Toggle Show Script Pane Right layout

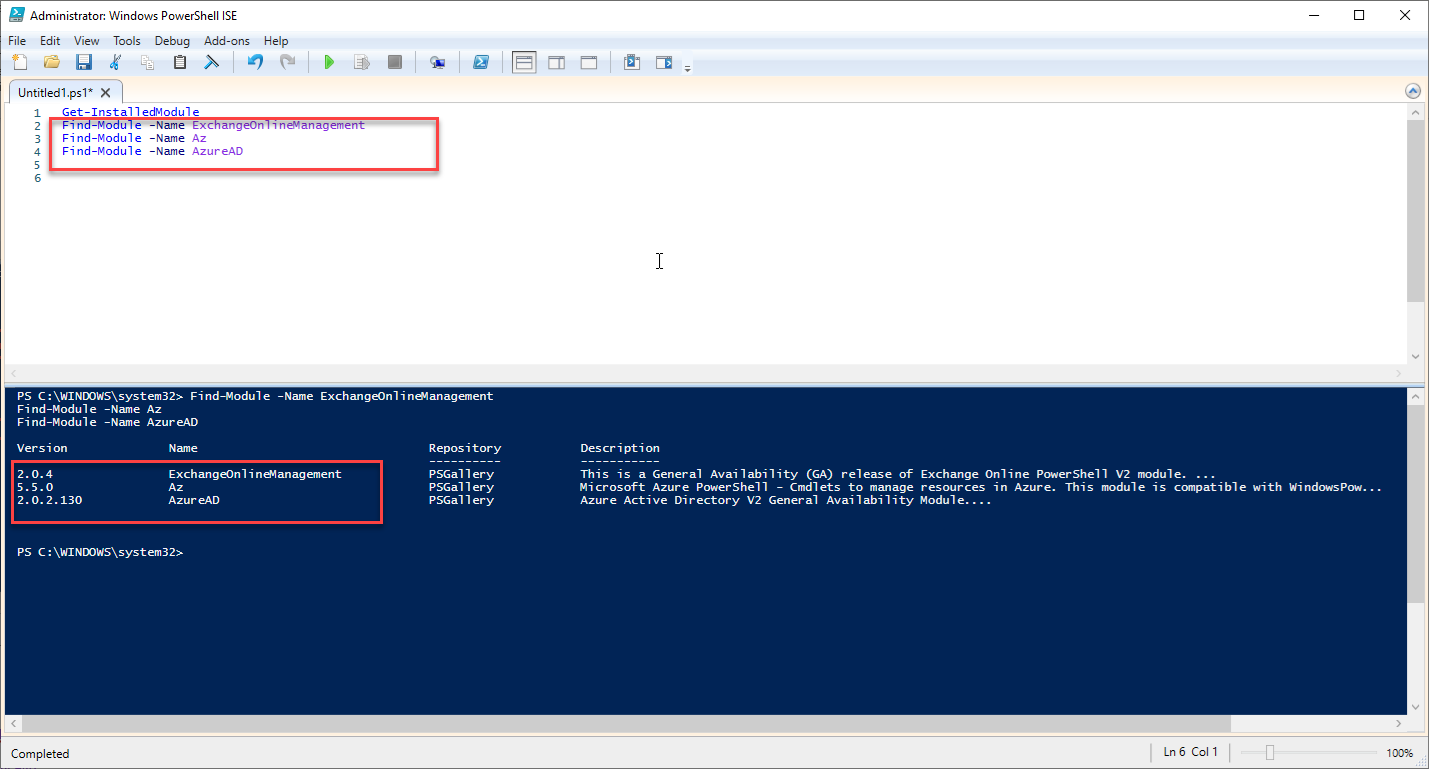pos(556,63)
